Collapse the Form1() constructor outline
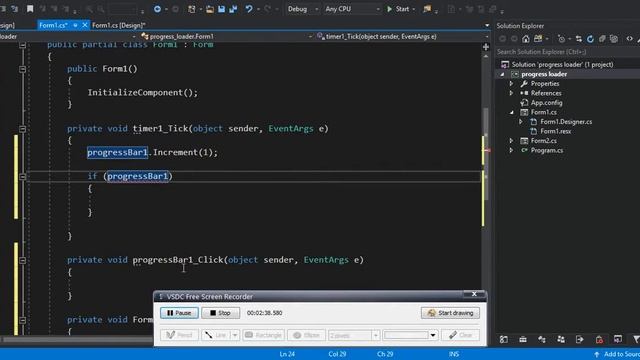 [x=23, y=69]
